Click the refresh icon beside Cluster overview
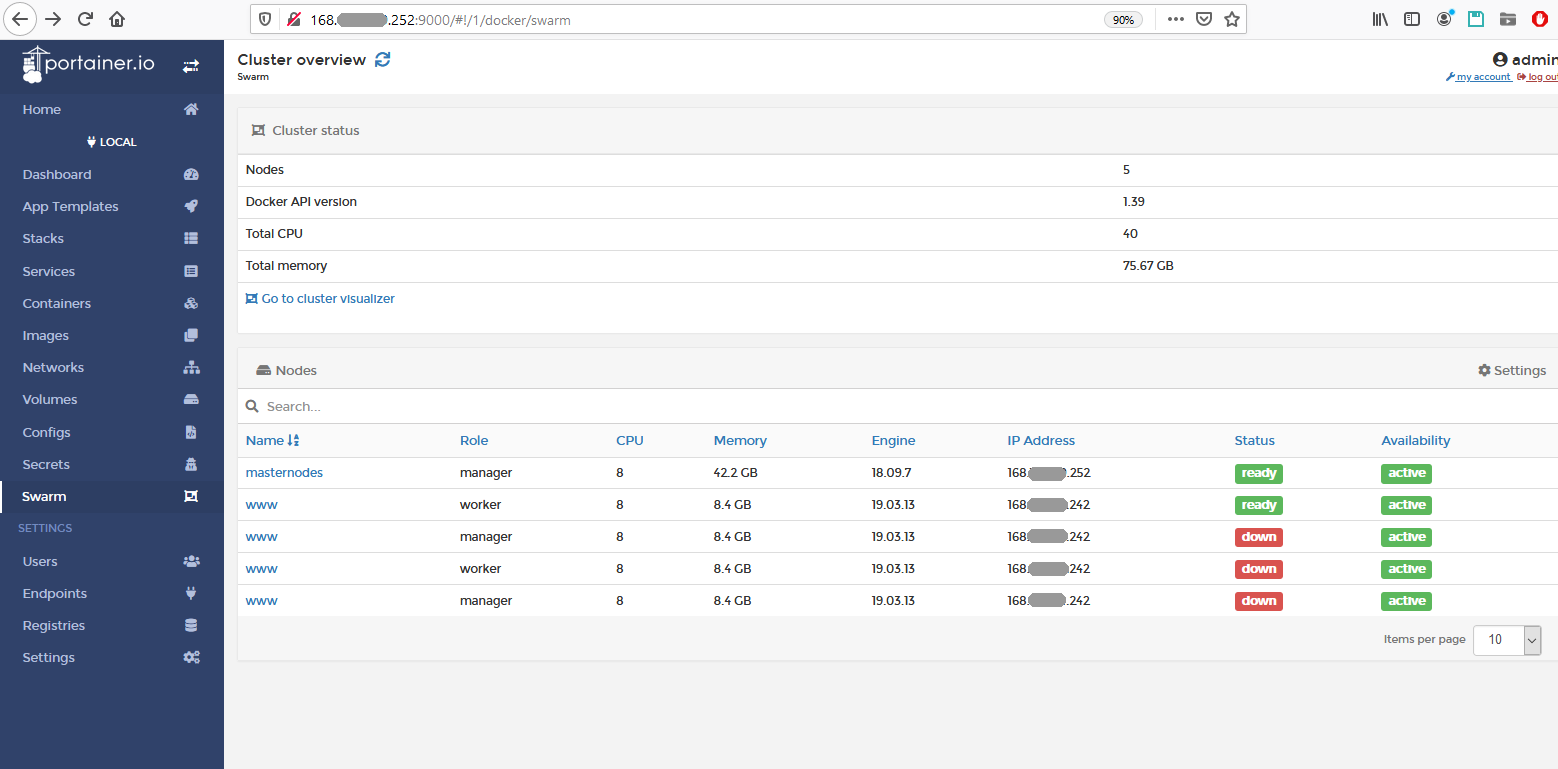The height and width of the screenshot is (769, 1558). (382, 60)
